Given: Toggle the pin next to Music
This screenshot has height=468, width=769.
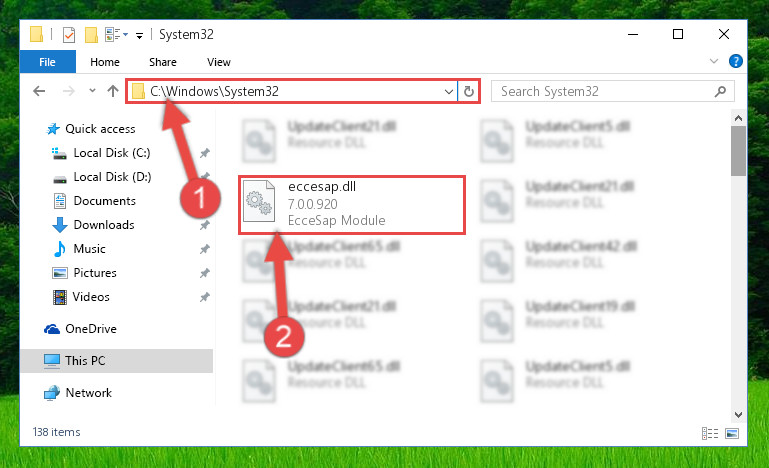Looking at the screenshot, I should 205,249.
